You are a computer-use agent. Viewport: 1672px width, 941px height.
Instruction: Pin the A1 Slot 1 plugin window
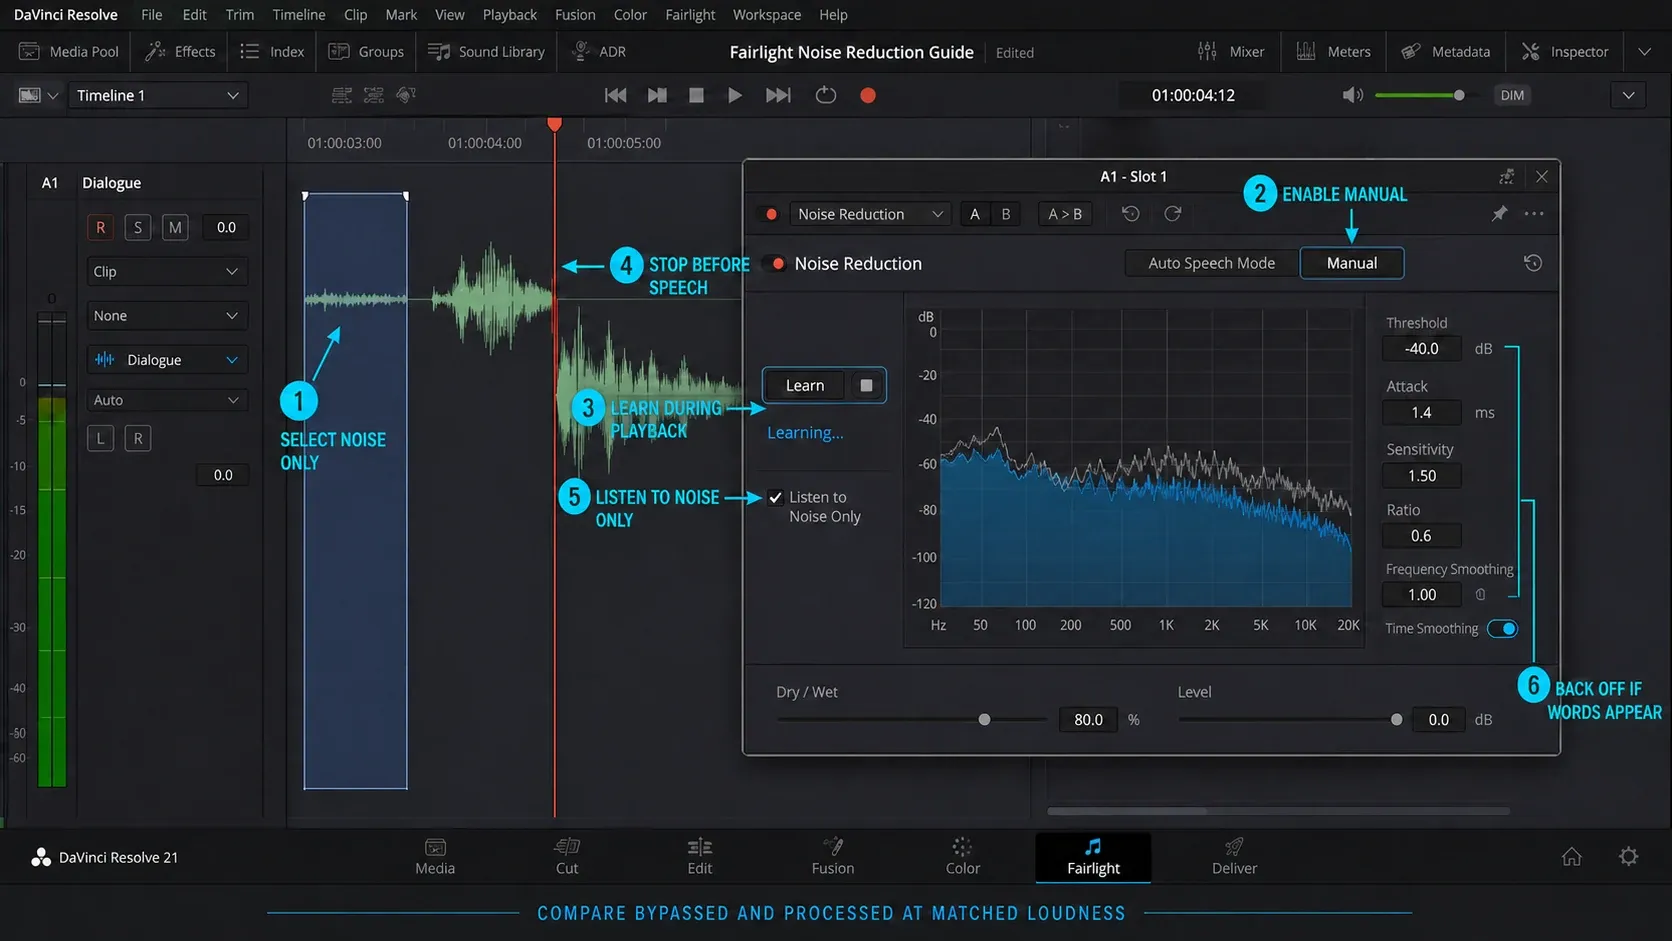tap(1499, 214)
